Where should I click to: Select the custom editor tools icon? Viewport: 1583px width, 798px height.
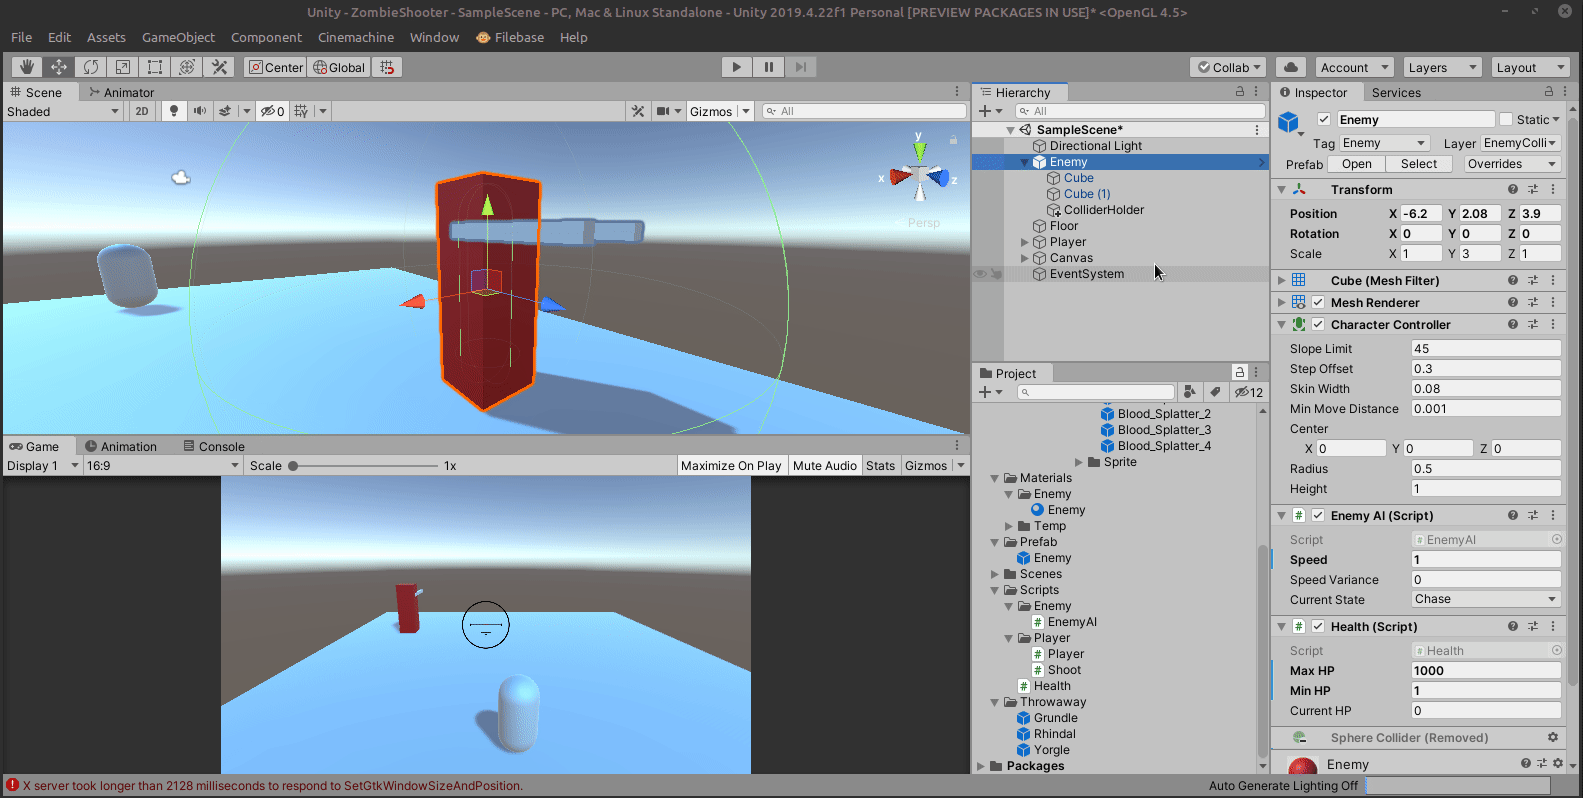(x=219, y=67)
